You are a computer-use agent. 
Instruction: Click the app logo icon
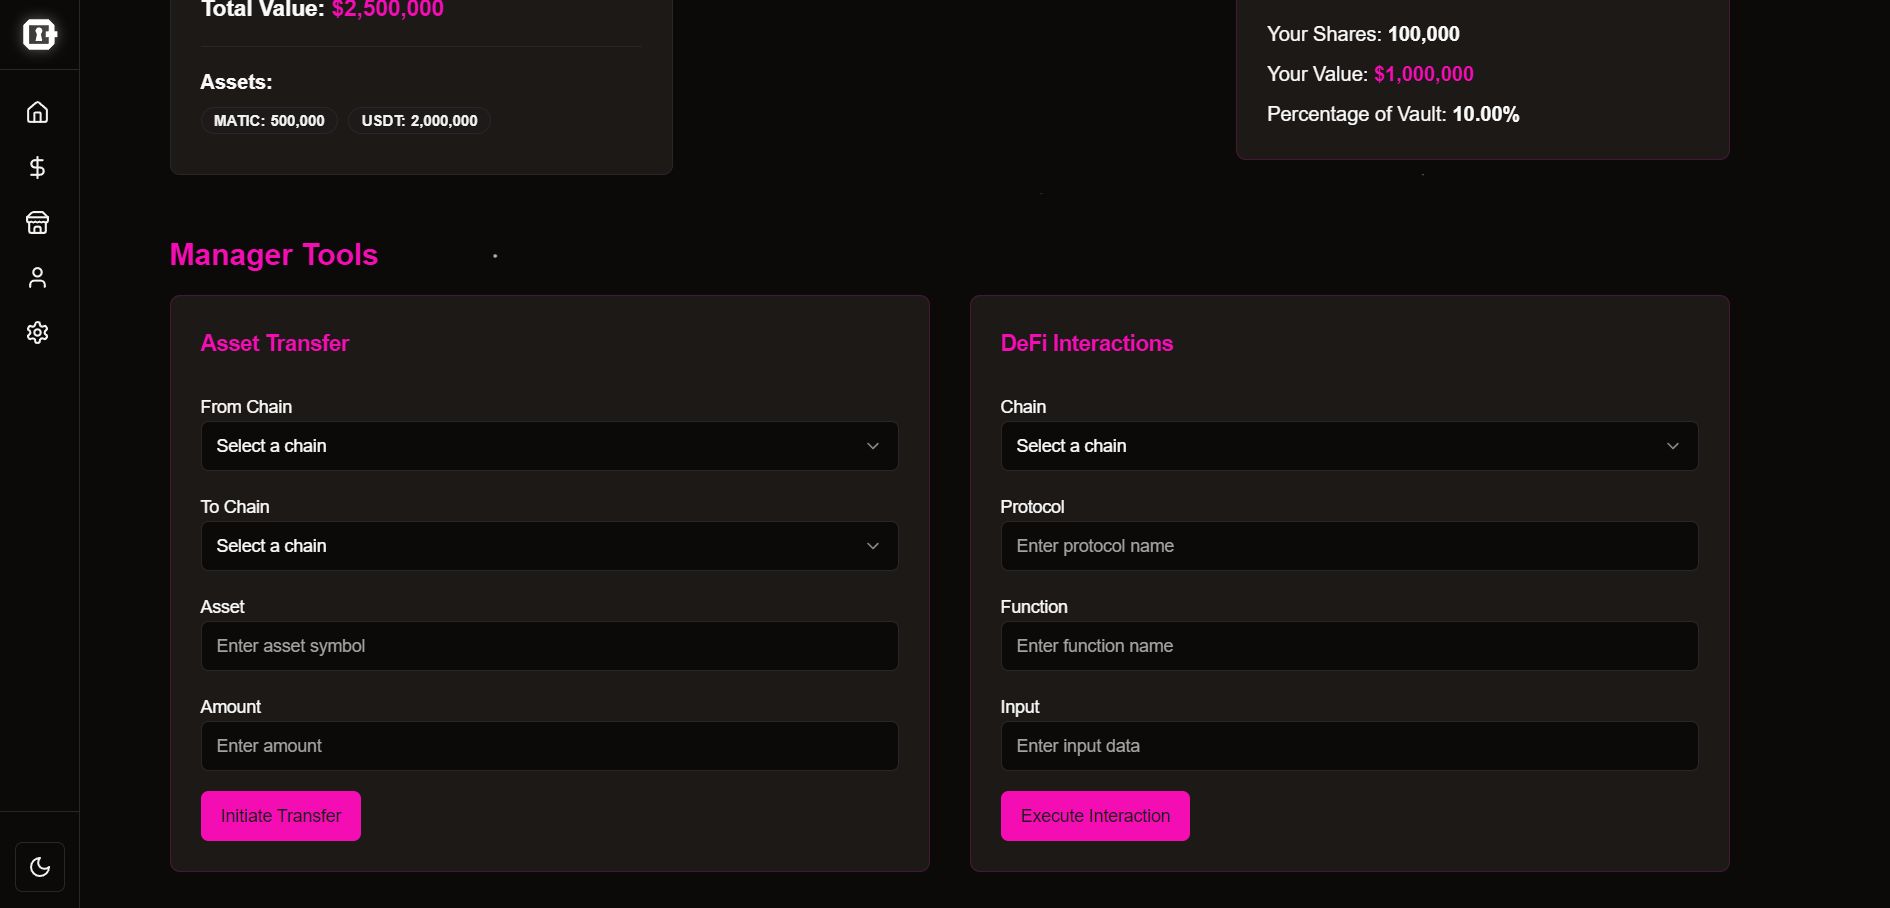39,34
